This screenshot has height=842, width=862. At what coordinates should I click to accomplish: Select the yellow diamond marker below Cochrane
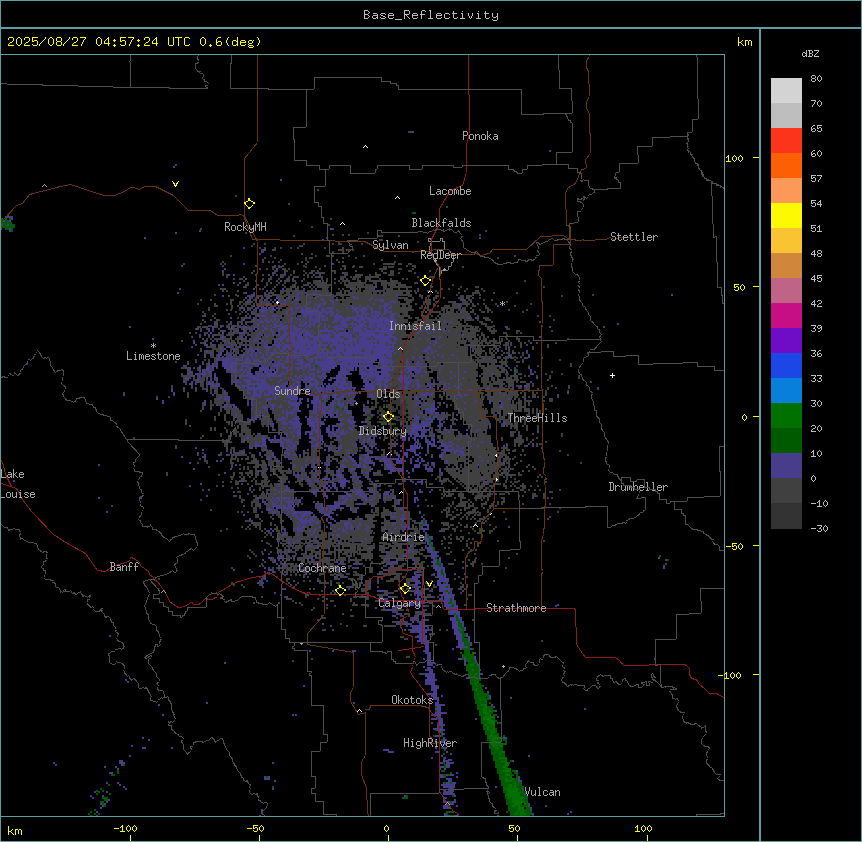click(x=340, y=590)
